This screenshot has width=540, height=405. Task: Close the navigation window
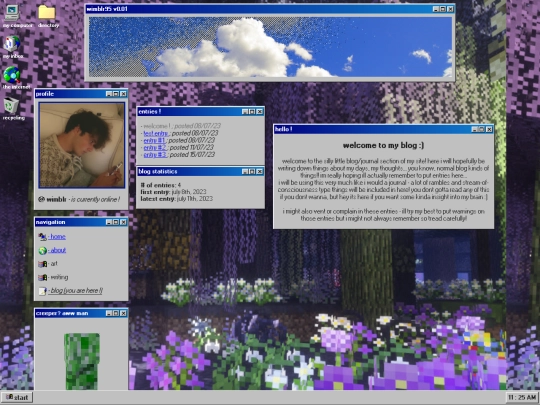pyautogui.click(x=123, y=222)
